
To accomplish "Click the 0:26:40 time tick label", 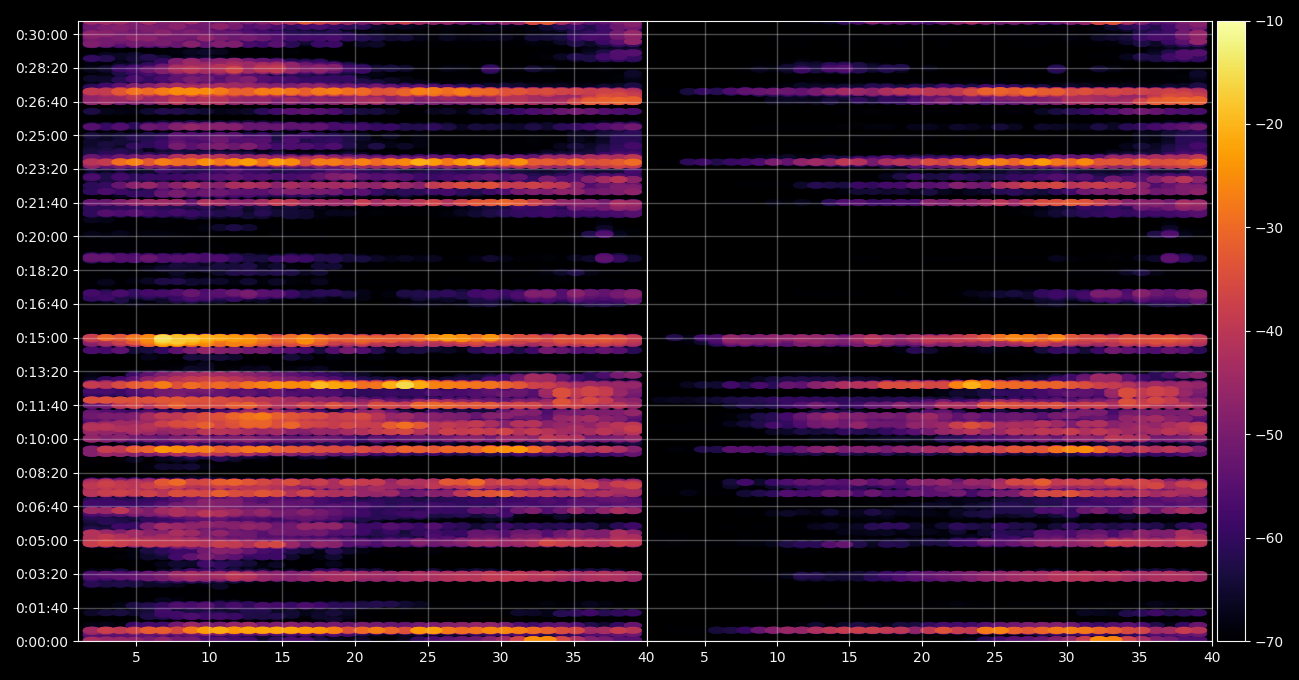I will [42, 102].
